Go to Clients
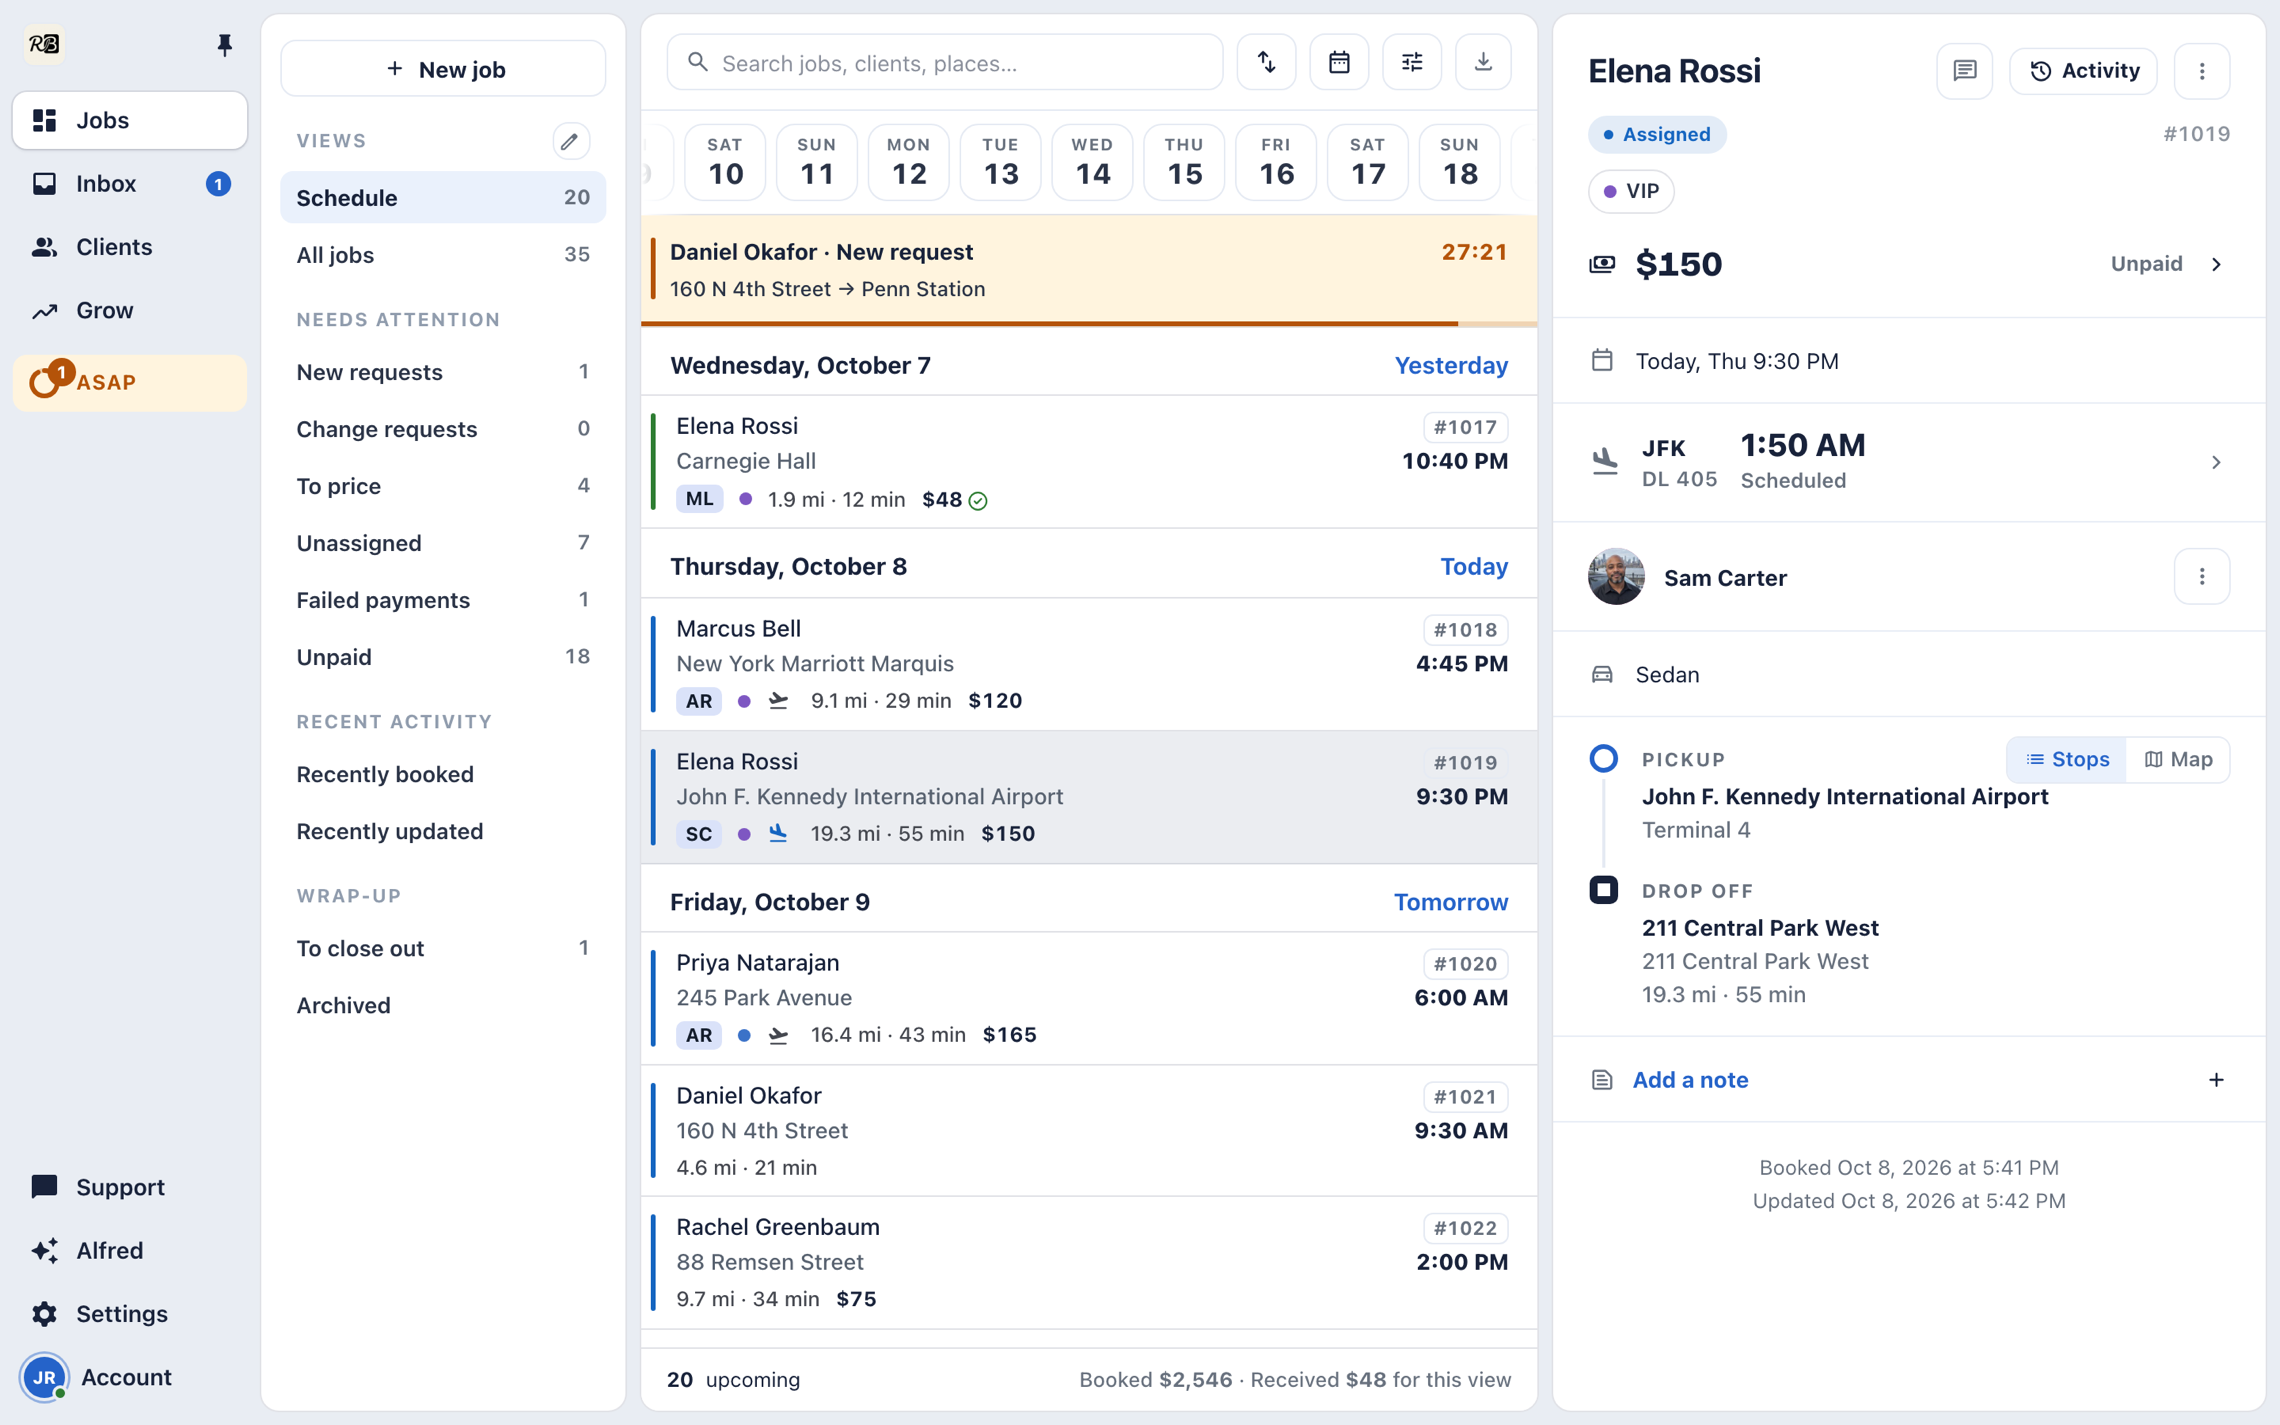This screenshot has height=1425, width=2280. pyautogui.click(x=129, y=247)
